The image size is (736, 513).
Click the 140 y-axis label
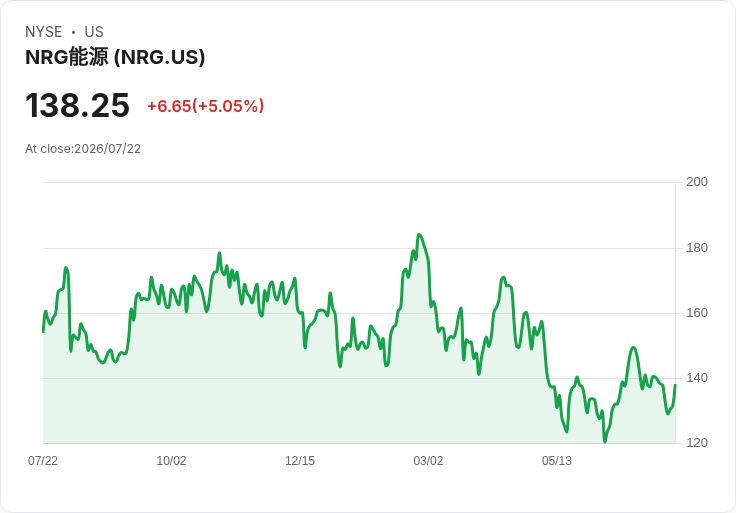(x=697, y=378)
